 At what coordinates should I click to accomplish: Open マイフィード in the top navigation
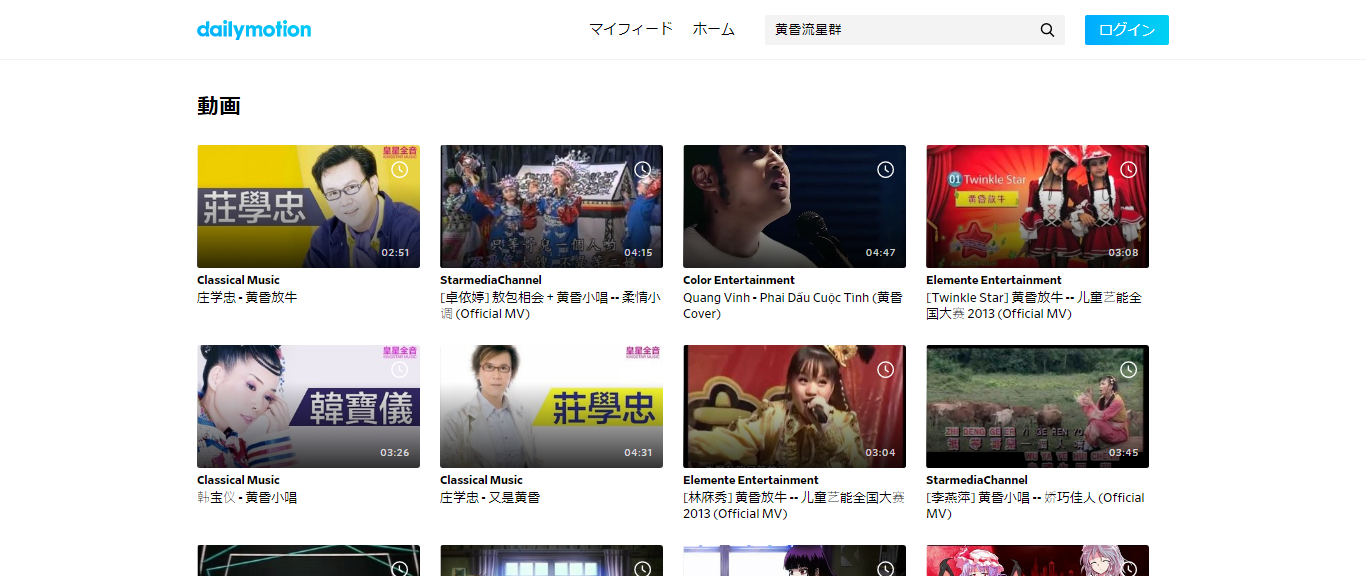coord(631,30)
